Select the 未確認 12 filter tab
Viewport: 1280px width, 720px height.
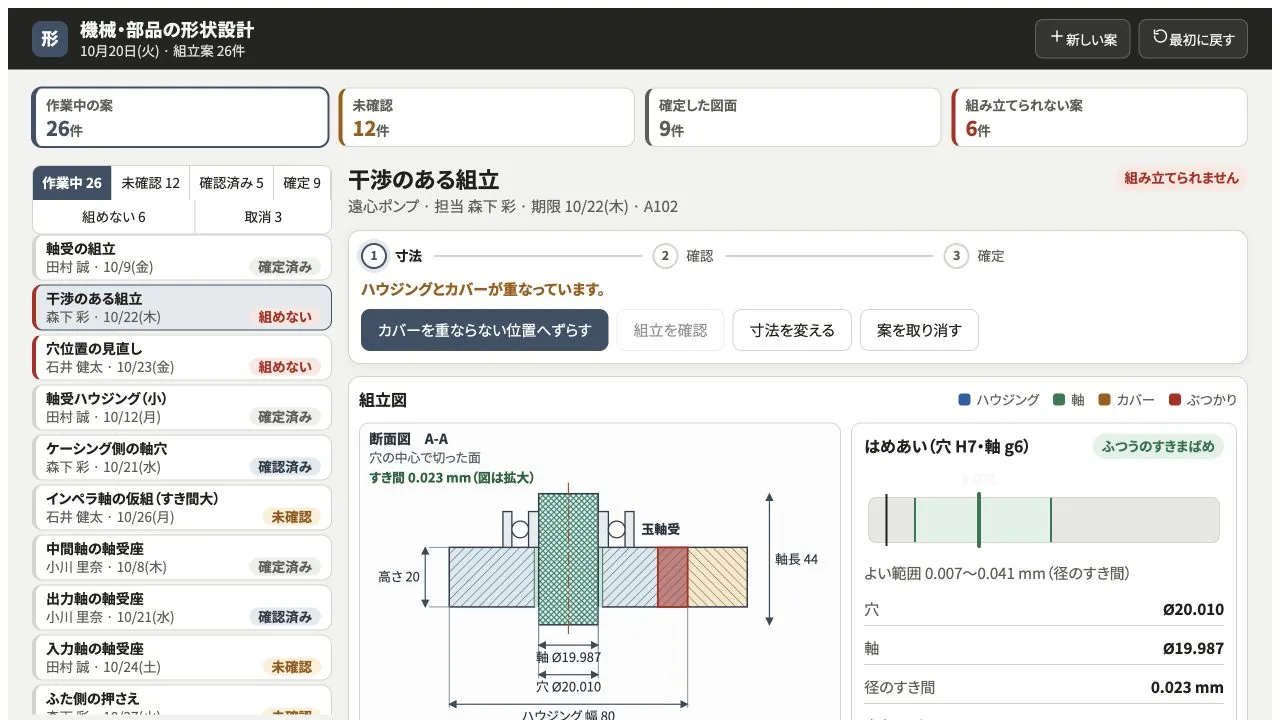pos(151,183)
